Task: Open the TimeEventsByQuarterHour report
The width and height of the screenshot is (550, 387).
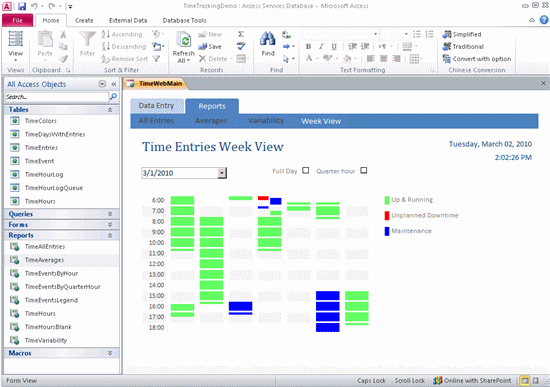Action: 62,287
